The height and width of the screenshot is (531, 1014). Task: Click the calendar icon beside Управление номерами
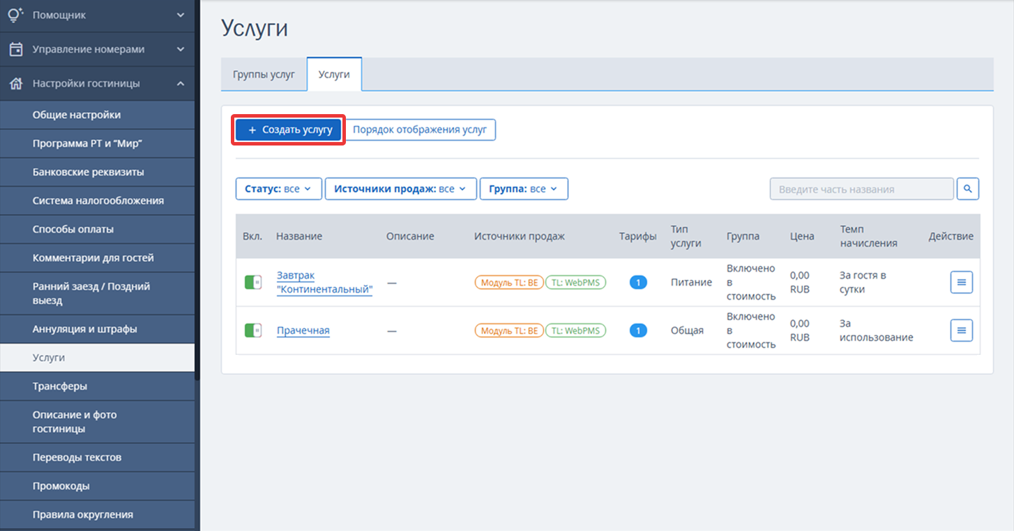tap(16, 49)
